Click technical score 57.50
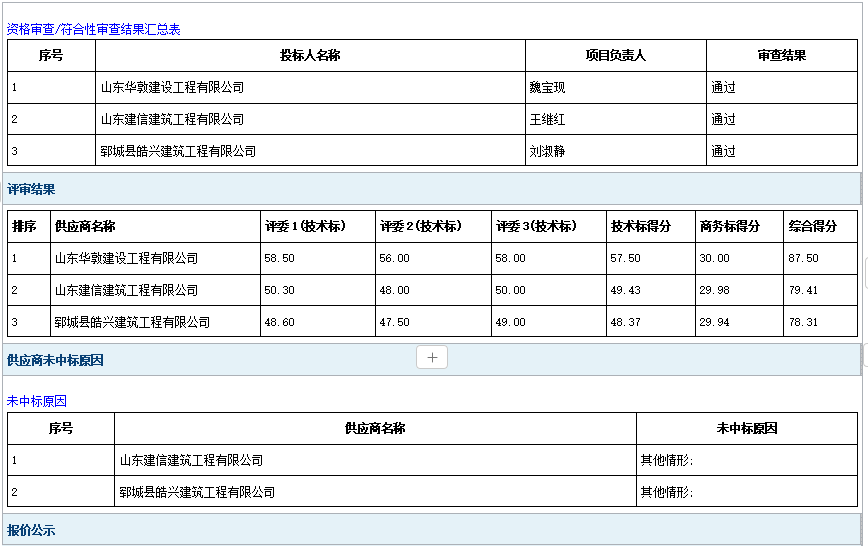 (x=626, y=258)
